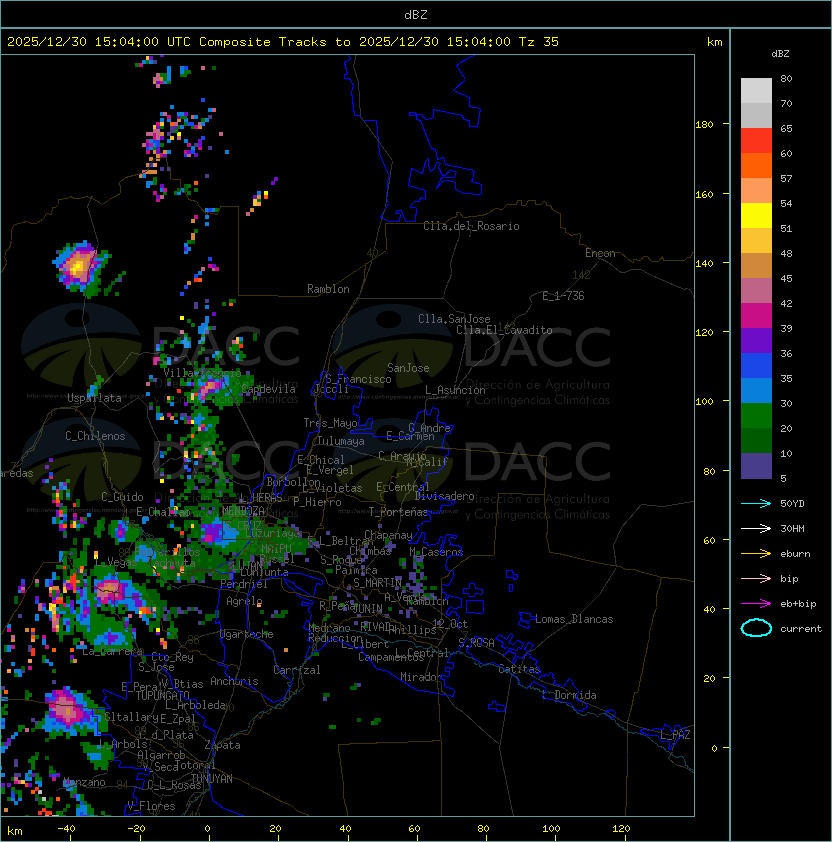Pick the purple 39 dBZ color block
This screenshot has height=842, width=832.
click(x=756, y=340)
